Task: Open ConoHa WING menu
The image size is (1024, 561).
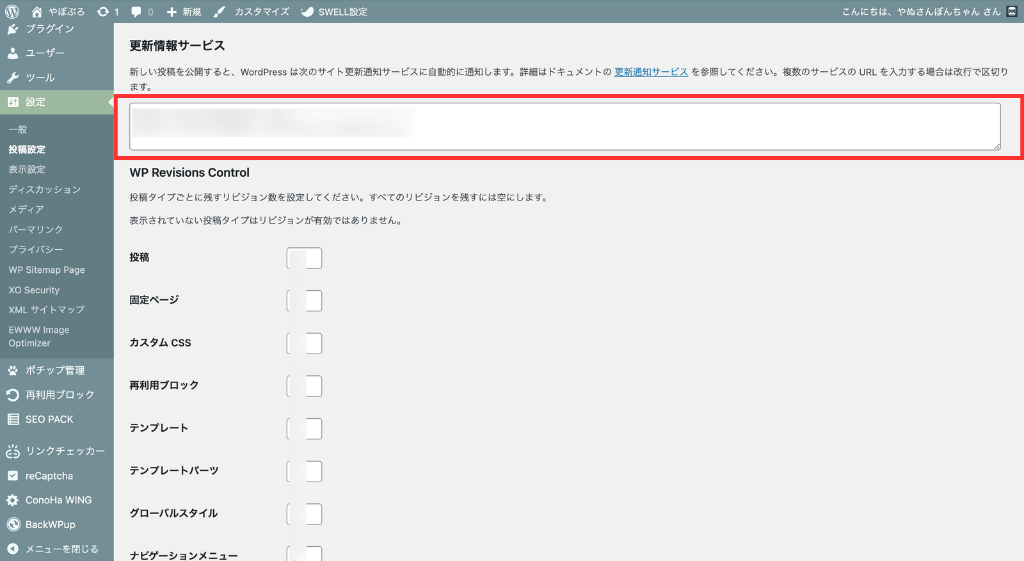Action: pyautogui.click(x=57, y=500)
